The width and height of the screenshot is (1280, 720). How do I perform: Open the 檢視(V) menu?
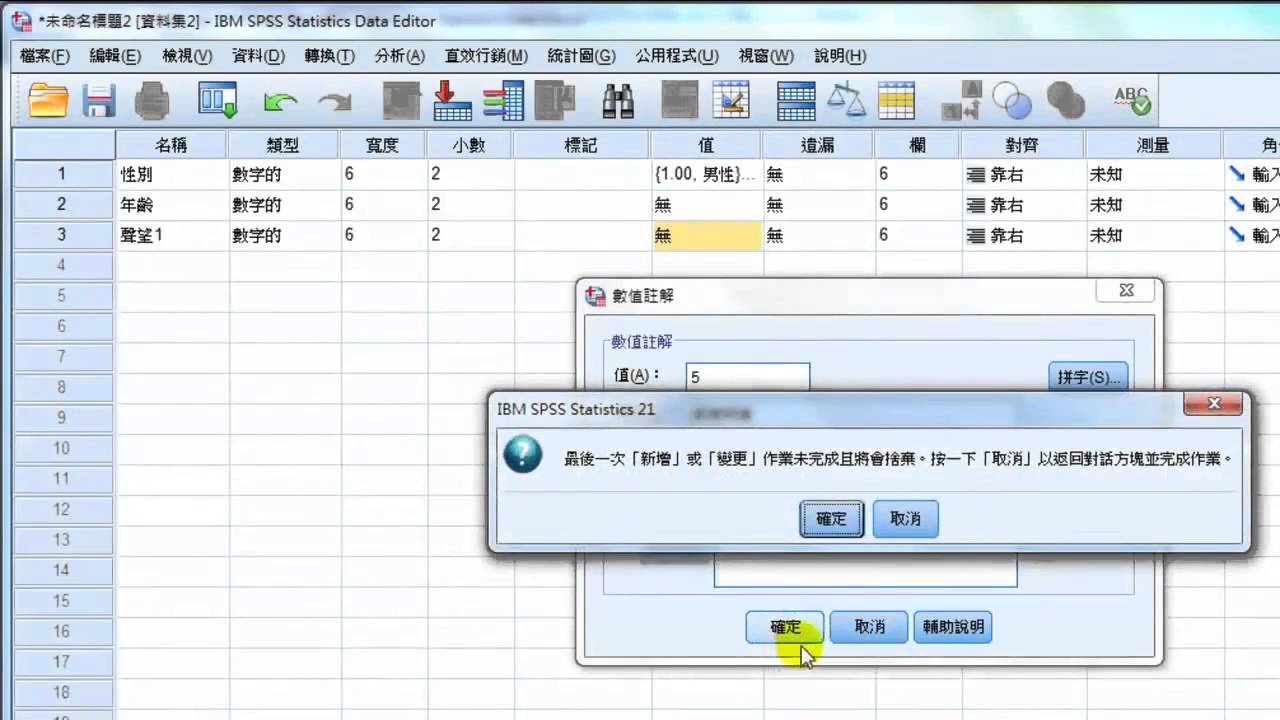pyautogui.click(x=188, y=56)
